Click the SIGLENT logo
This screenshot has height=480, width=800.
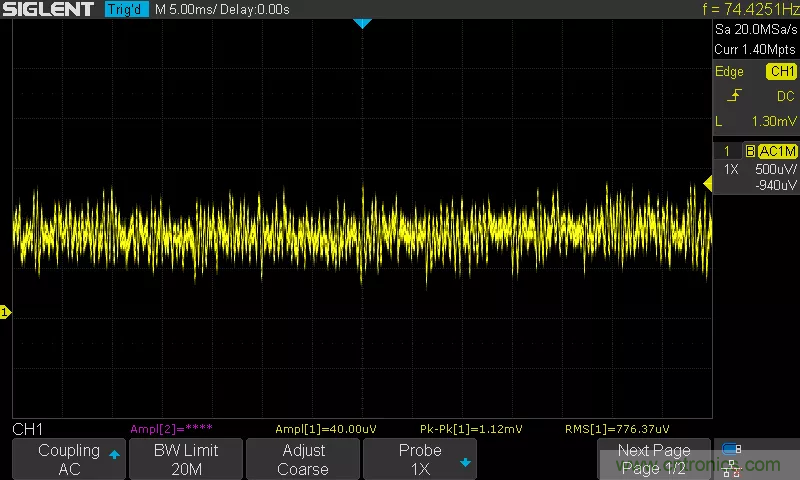coord(48,9)
